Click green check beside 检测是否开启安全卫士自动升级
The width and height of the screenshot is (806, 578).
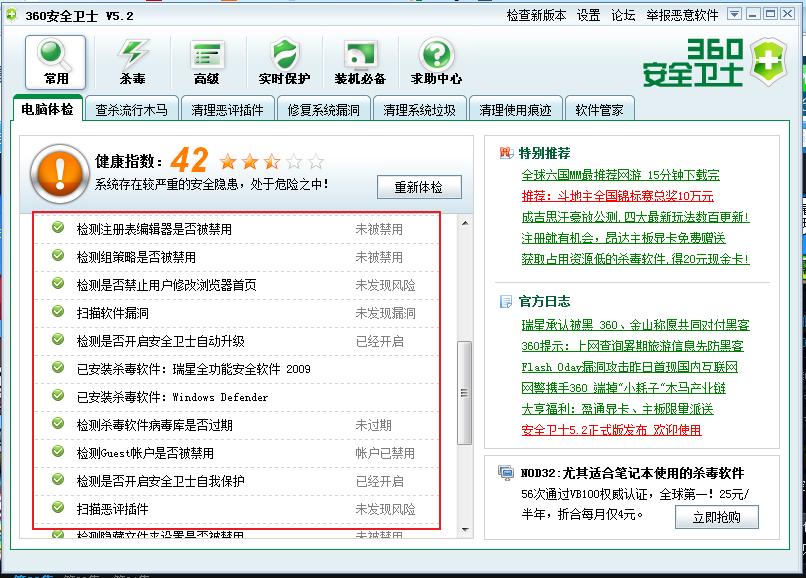pos(58,340)
